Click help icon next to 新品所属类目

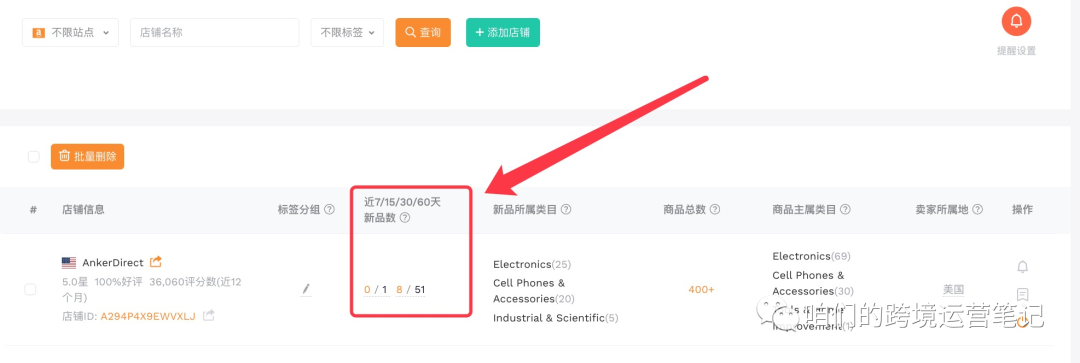[565, 209]
